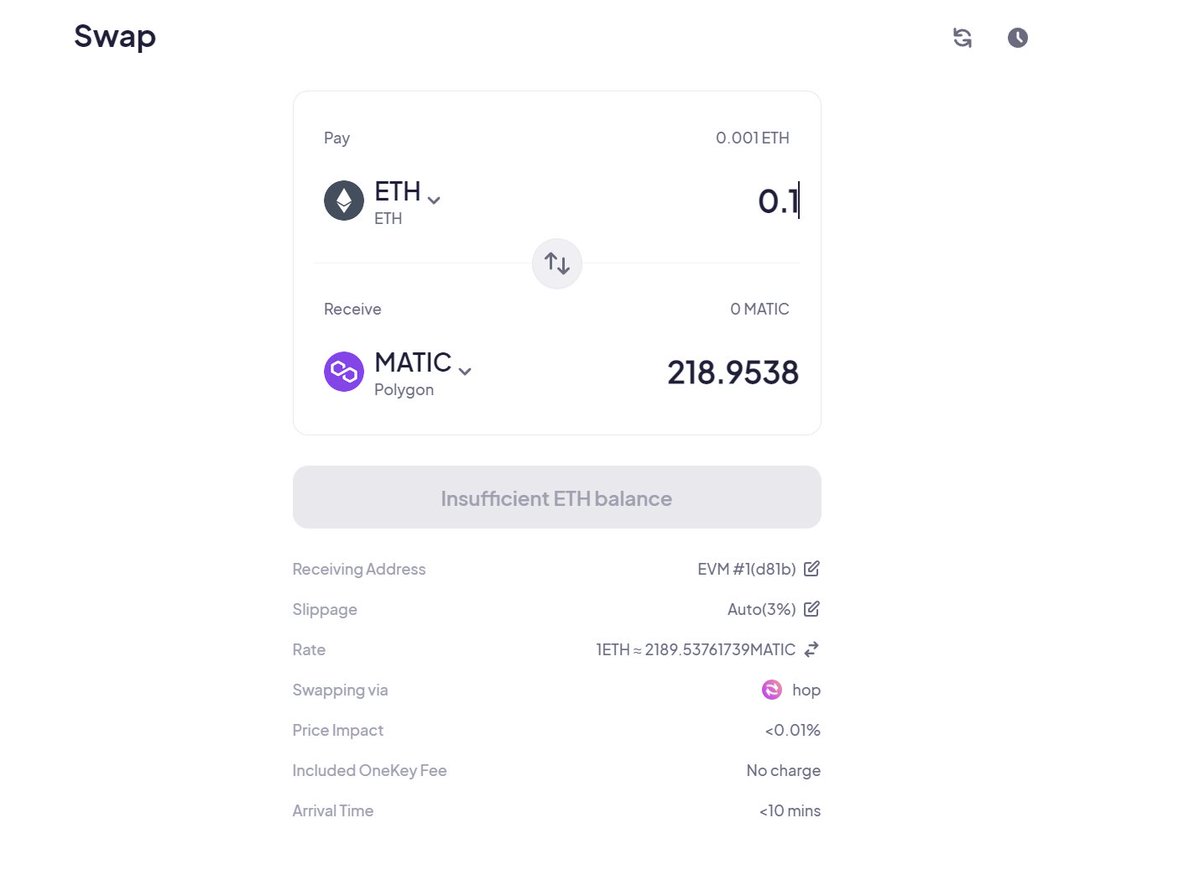1200x896 pixels.
Task: Invert the exchange rate display
Action: pos(812,649)
